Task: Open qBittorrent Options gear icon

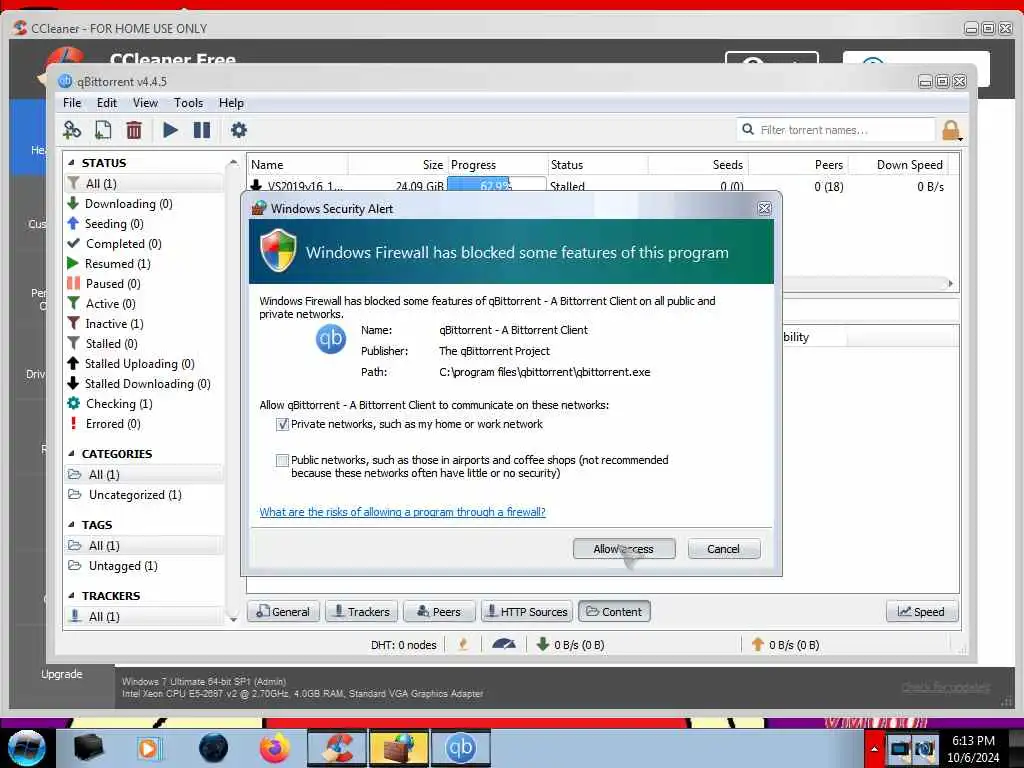Action: pyautogui.click(x=238, y=130)
